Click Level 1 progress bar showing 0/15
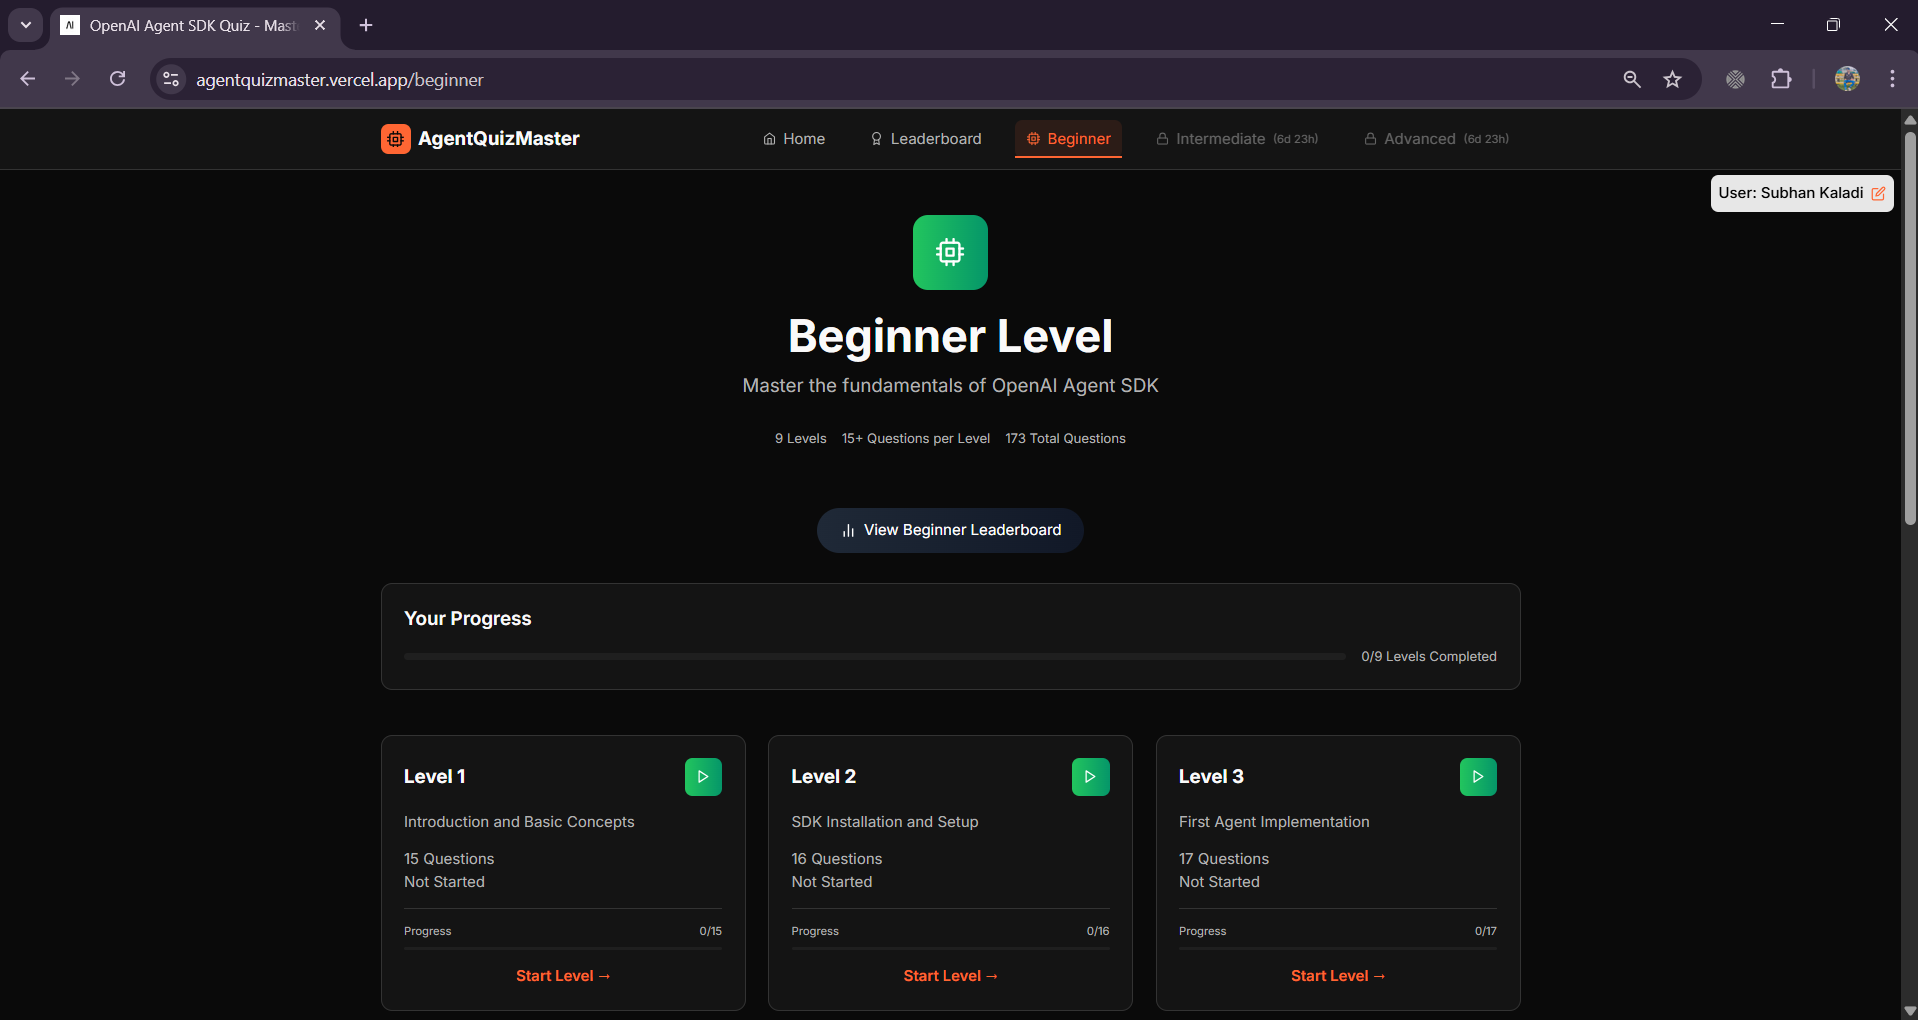Image resolution: width=1918 pixels, height=1020 pixels. coord(563,947)
